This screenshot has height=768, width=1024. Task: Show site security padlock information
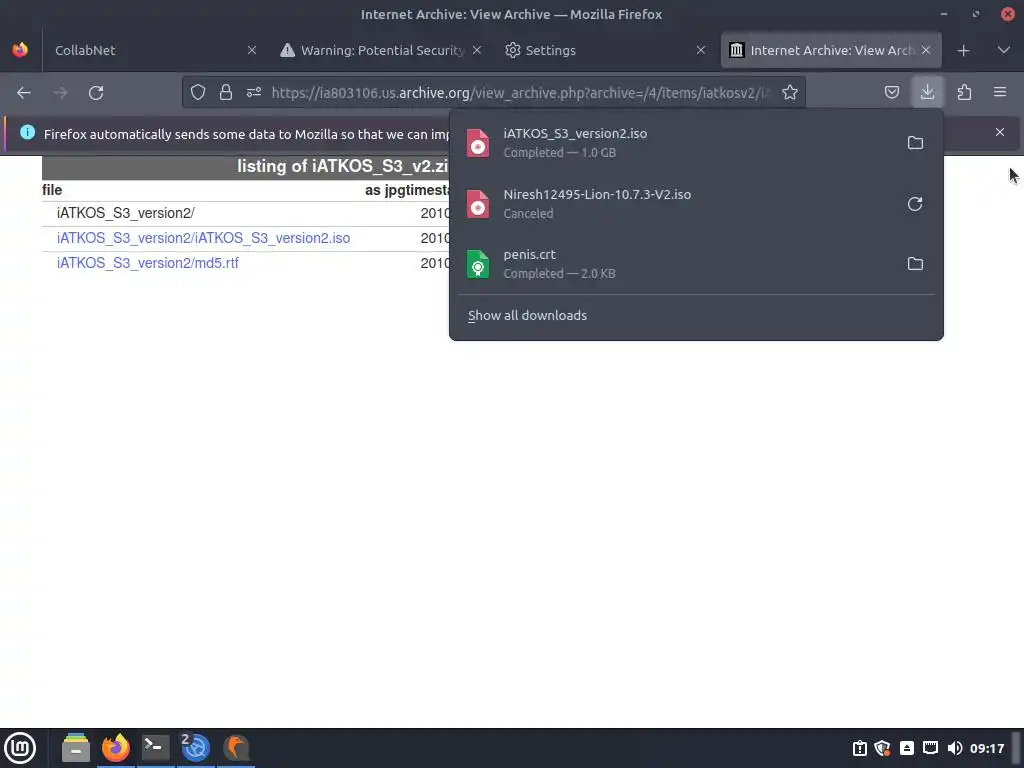[x=226, y=93]
